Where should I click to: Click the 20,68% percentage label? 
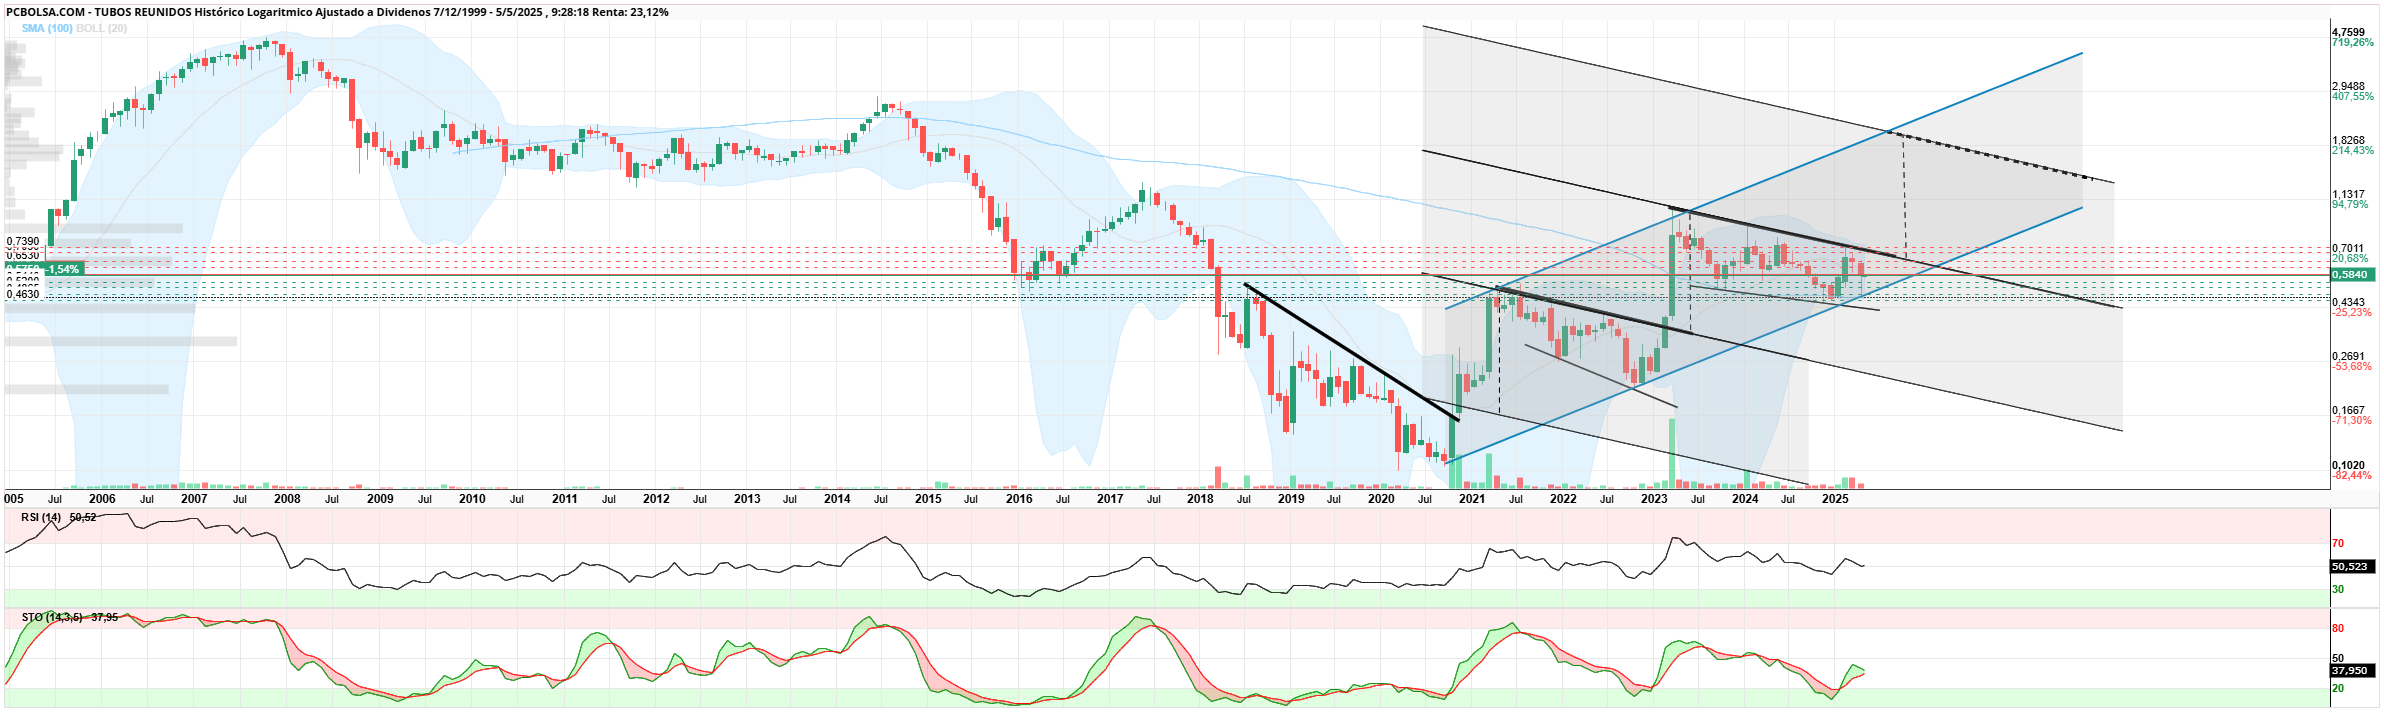point(2350,258)
